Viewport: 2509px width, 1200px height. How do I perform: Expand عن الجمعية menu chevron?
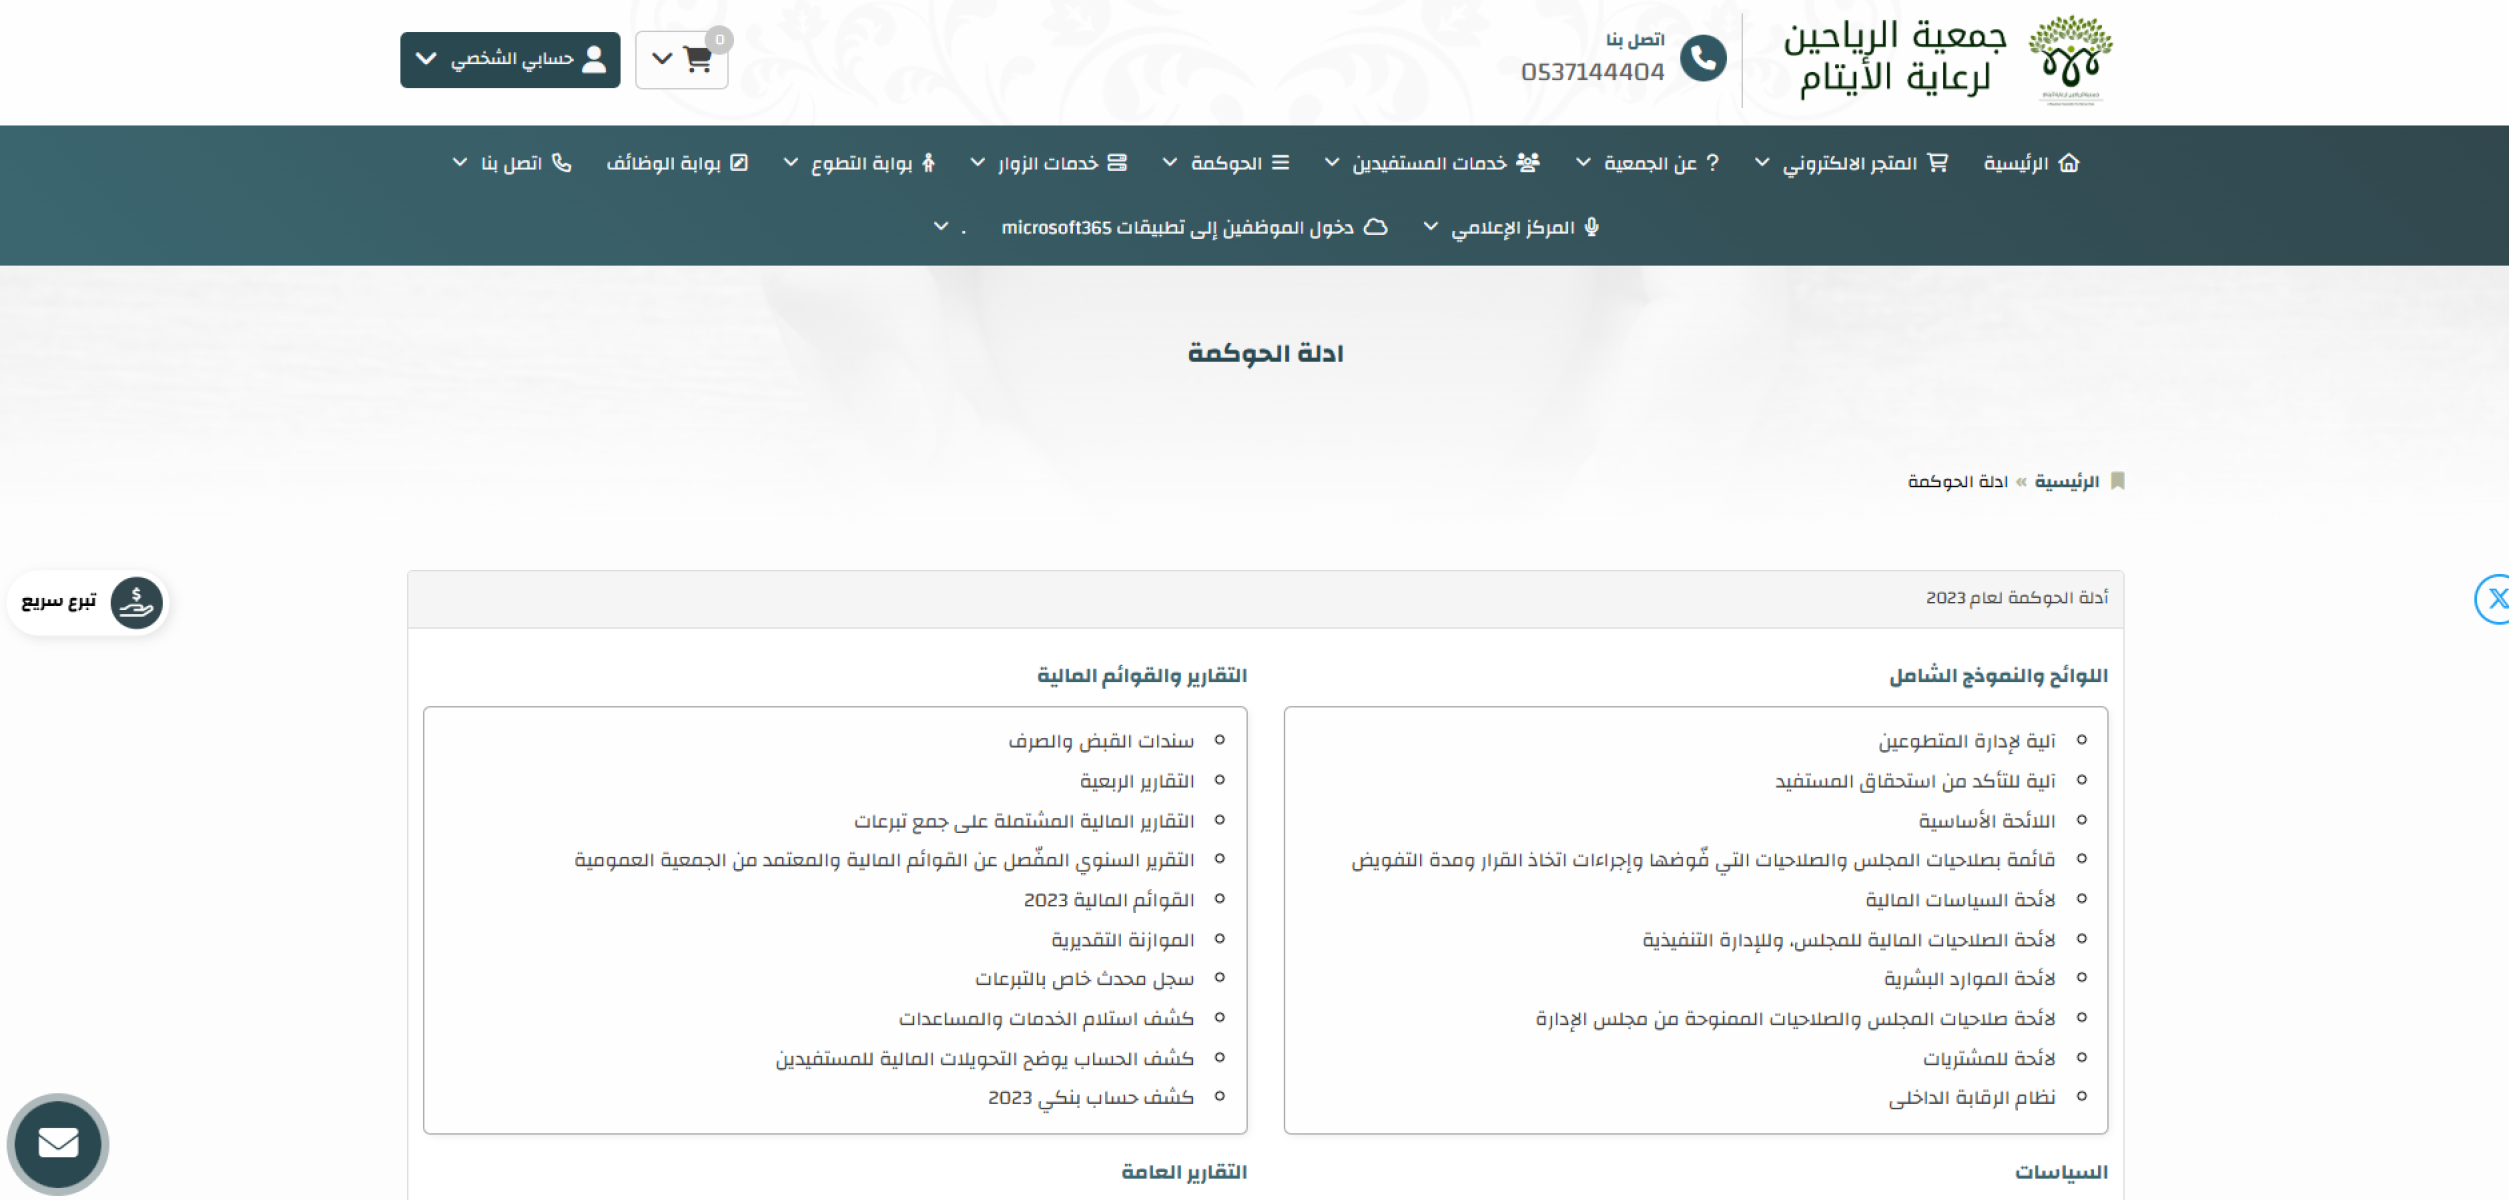(x=1583, y=162)
